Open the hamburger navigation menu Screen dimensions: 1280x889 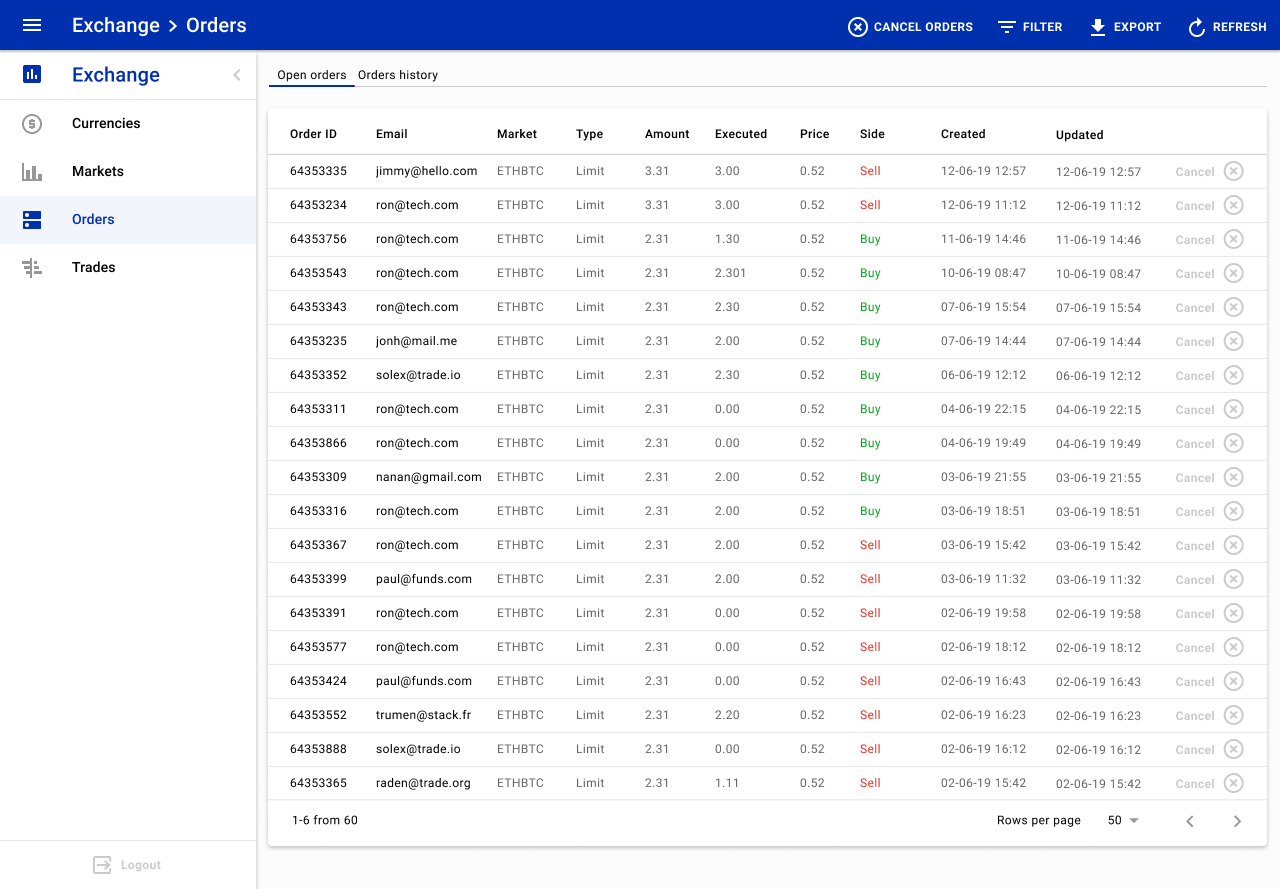pos(32,25)
